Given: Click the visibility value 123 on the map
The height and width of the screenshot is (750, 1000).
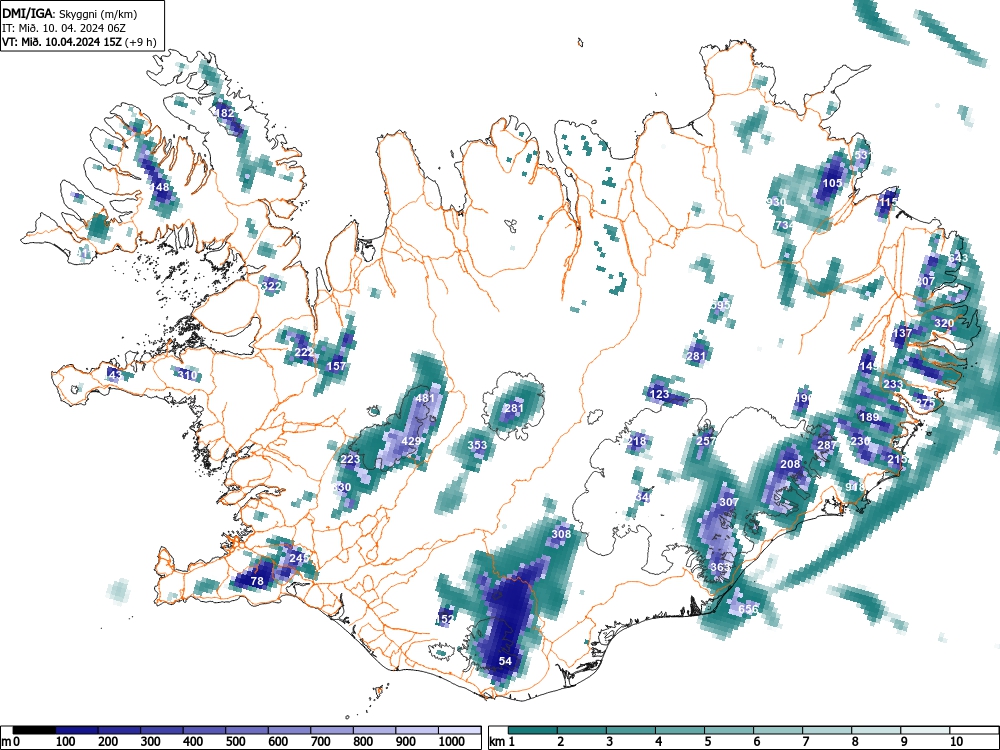Looking at the screenshot, I should point(659,394).
